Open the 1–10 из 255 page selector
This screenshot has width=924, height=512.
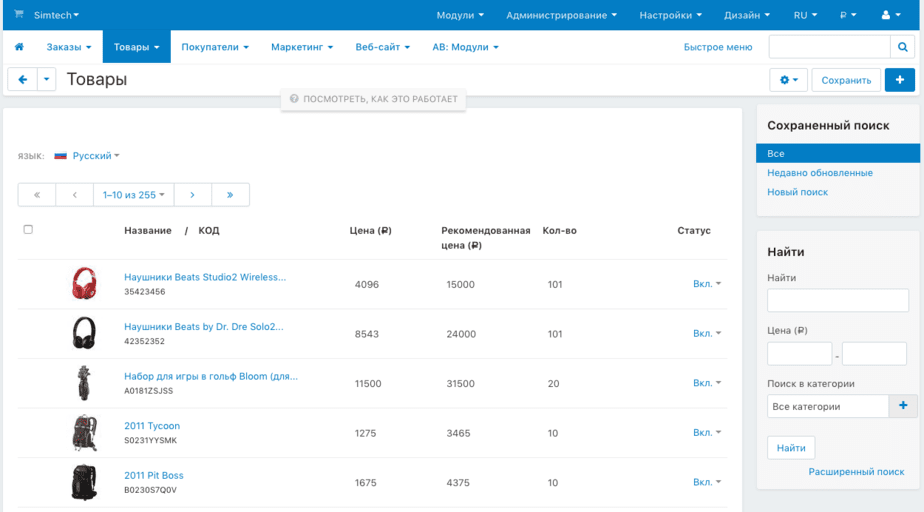pyautogui.click(x=133, y=194)
